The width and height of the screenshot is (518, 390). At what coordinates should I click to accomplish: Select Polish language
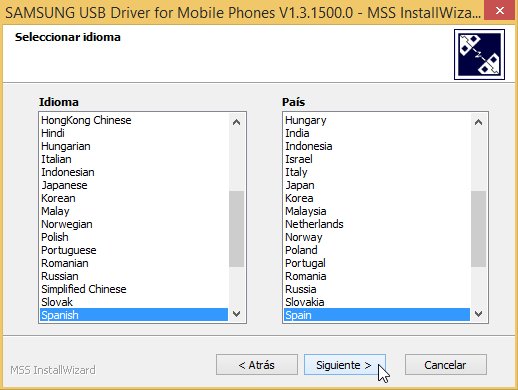point(134,237)
